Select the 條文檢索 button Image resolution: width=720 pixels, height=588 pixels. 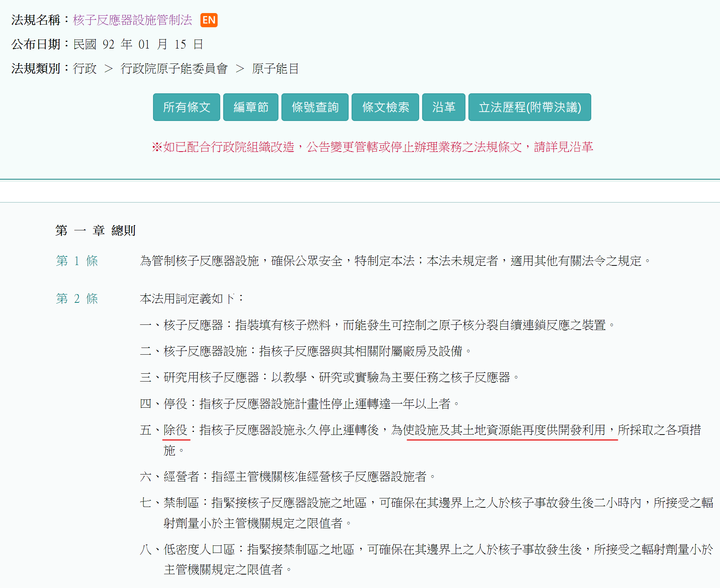click(385, 107)
